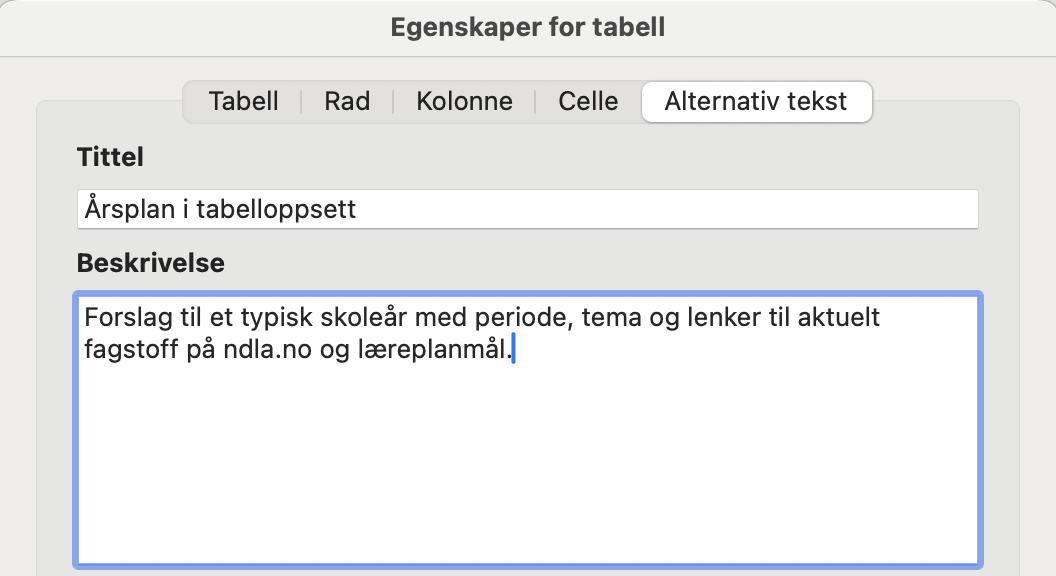Click the Beskrivelse label
This screenshot has width=1056, height=576.
click(x=152, y=263)
